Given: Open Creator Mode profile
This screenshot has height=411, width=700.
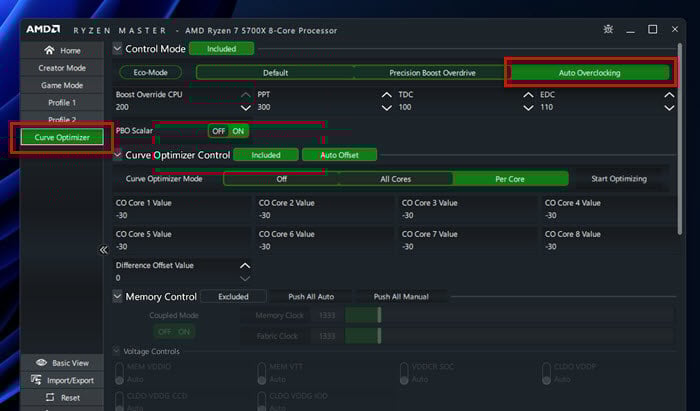Looking at the screenshot, I should pos(62,68).
